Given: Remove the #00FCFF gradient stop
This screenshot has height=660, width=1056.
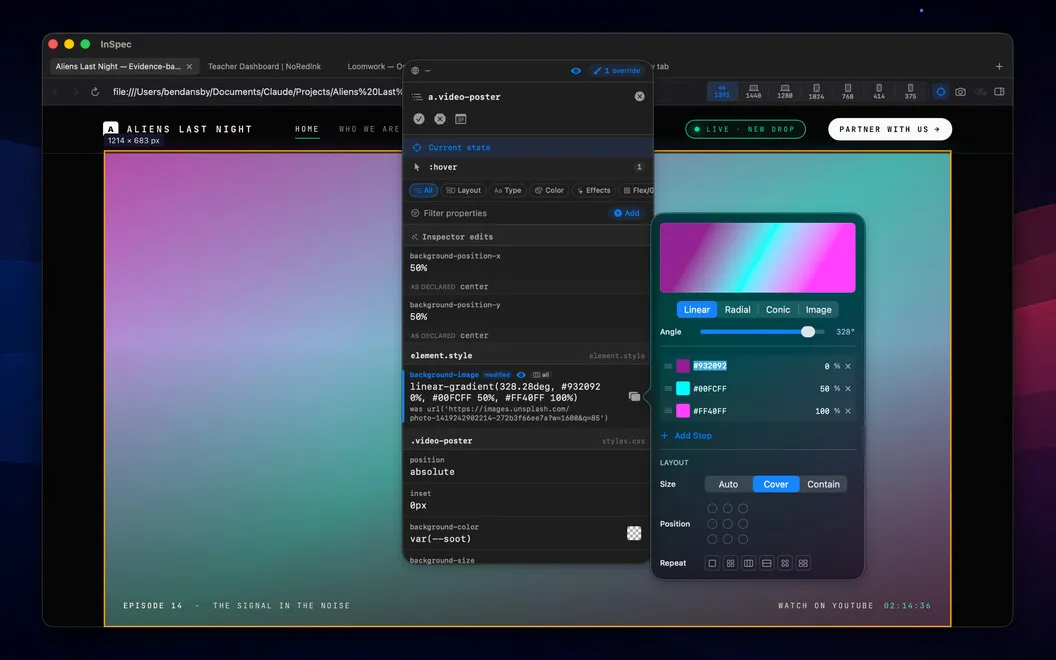Looking at the screenshot, I should [848, 389].
